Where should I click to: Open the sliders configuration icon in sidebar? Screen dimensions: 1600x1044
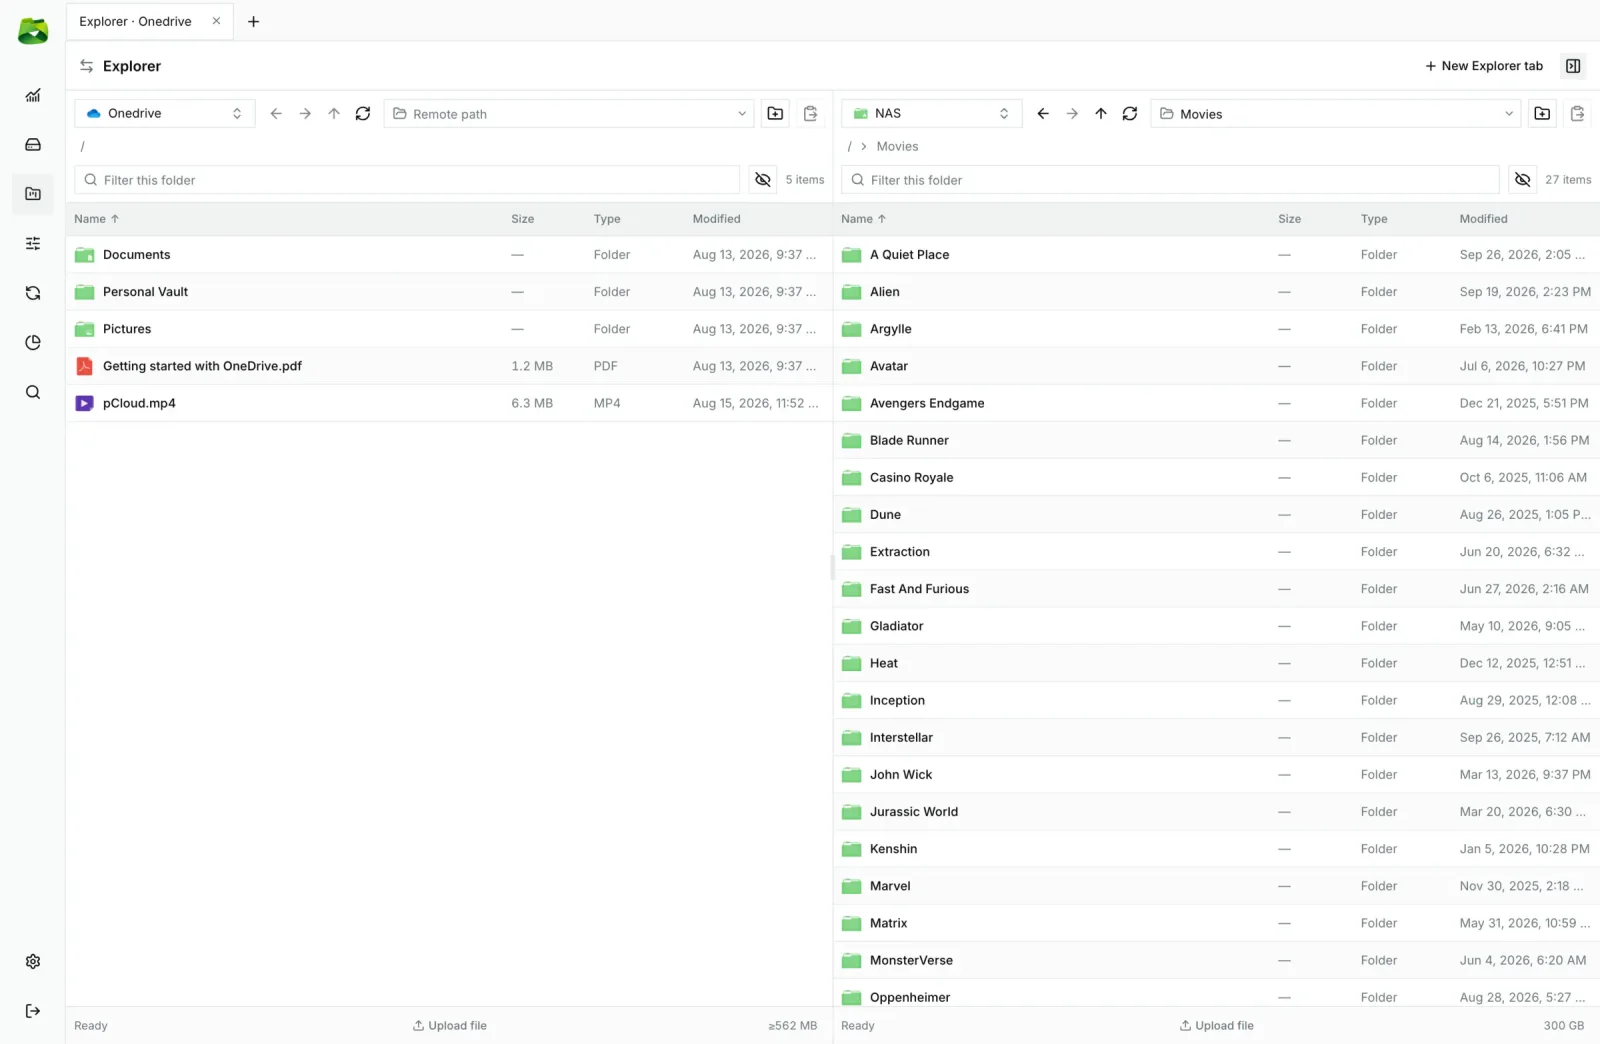coord(33,243)
